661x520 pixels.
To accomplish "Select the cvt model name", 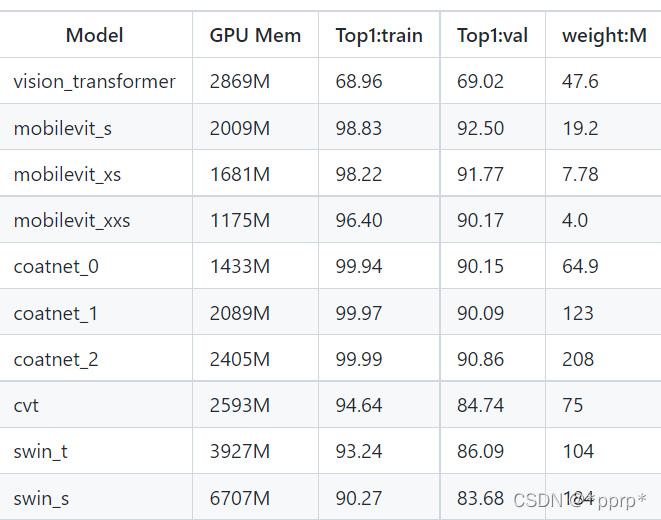I will click(x=26, y=406).
